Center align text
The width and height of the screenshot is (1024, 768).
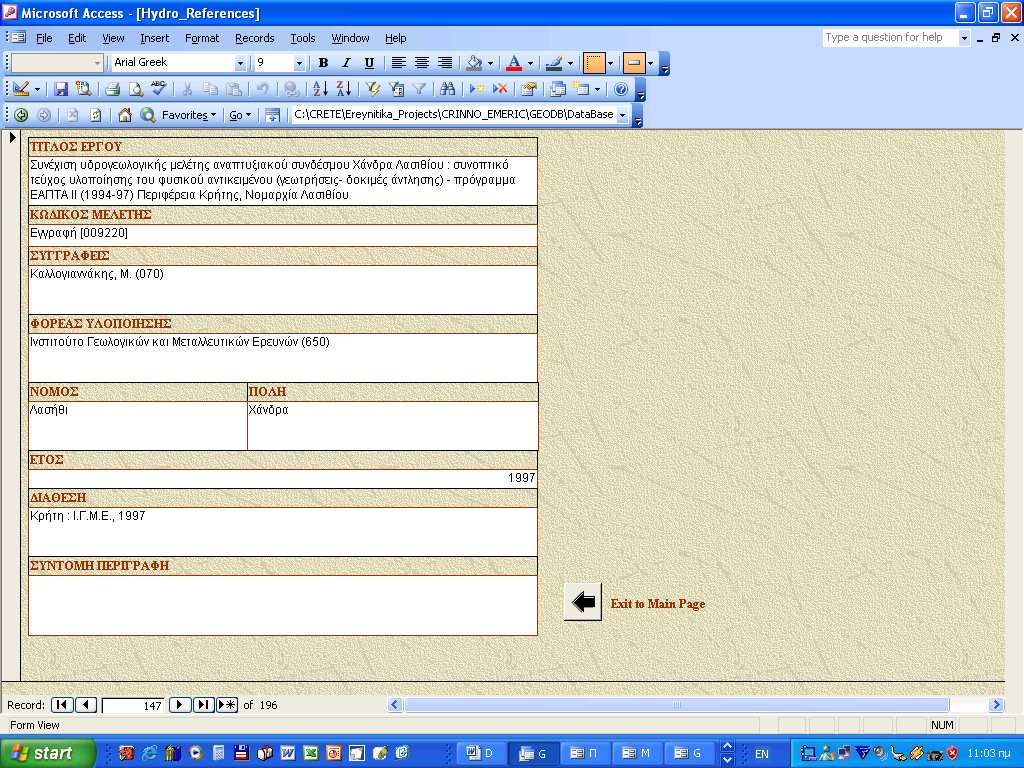click(x=422, y=63)
